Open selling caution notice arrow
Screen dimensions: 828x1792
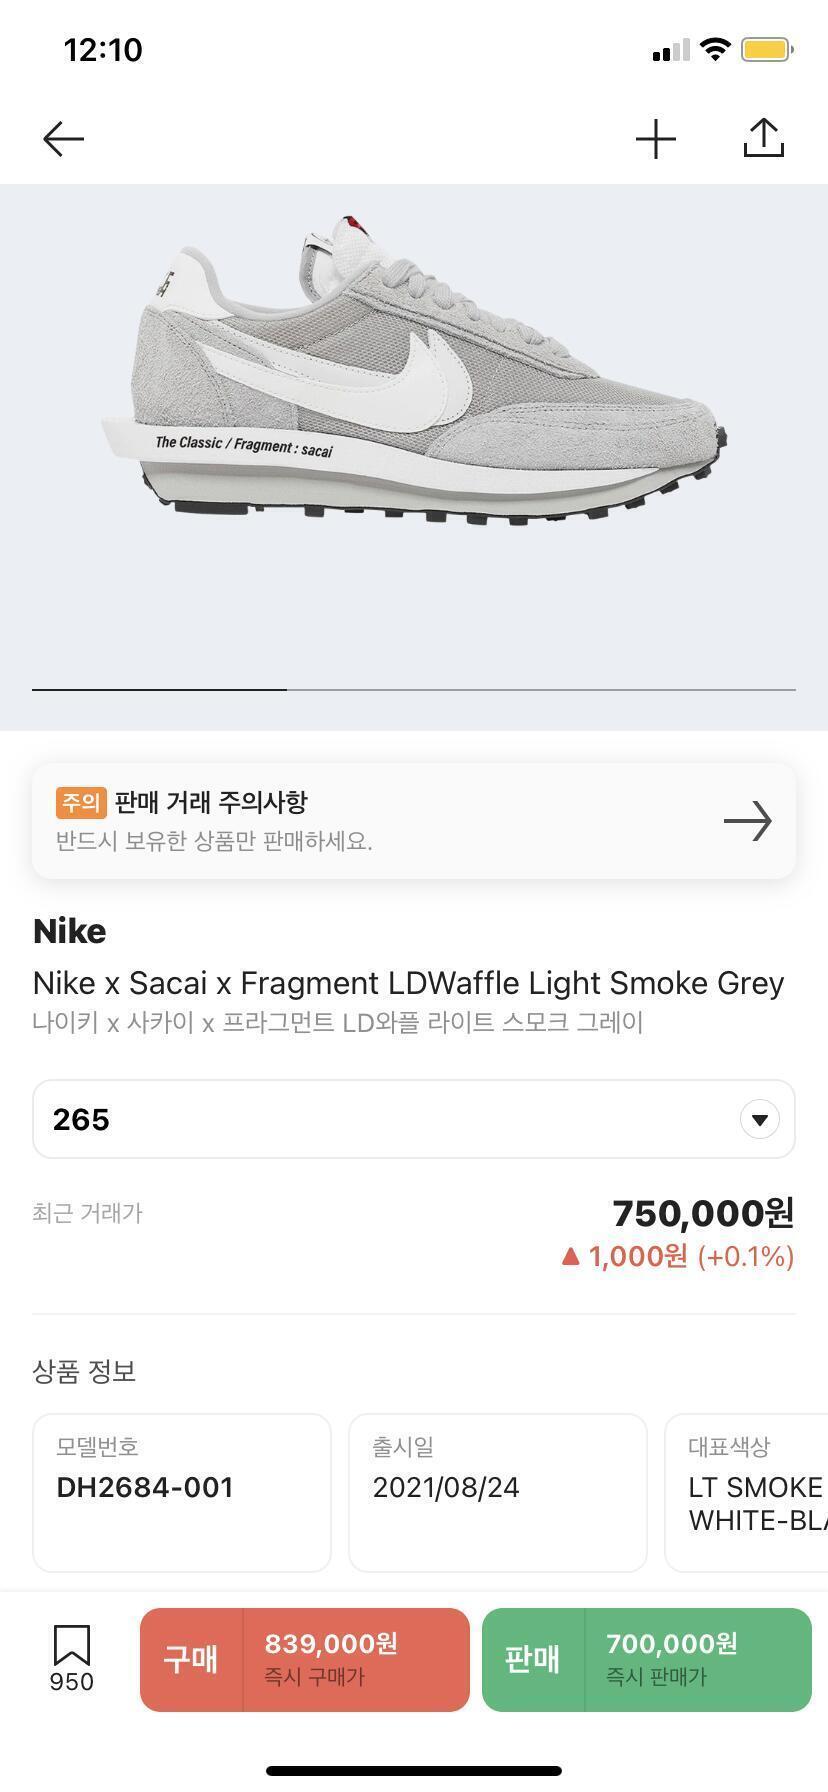pyautogui.click(x=748, y=821)
